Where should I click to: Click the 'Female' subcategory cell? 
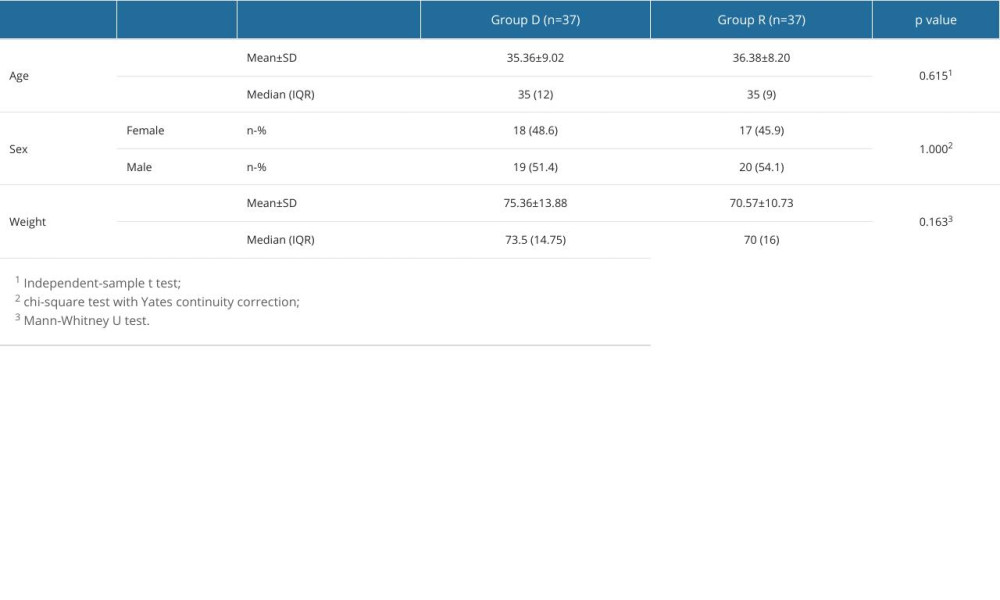point(145,131)
